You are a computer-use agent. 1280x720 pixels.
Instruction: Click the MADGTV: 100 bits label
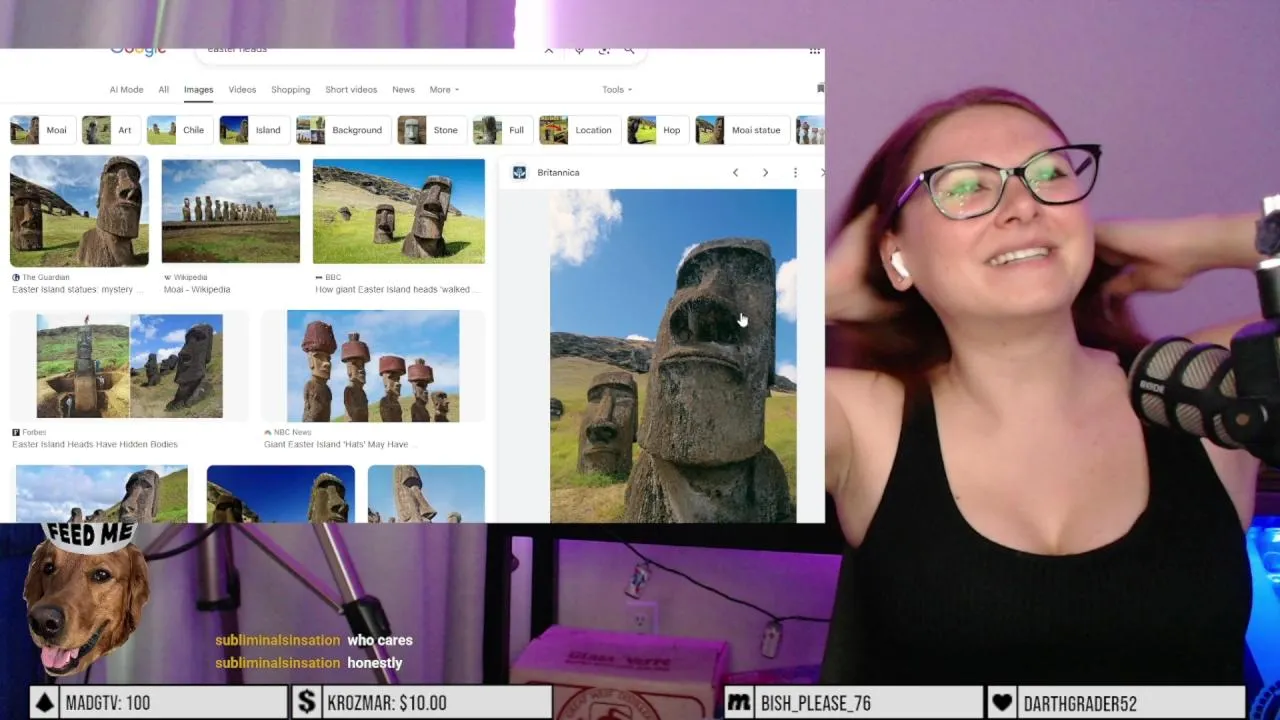pos(108,703)
